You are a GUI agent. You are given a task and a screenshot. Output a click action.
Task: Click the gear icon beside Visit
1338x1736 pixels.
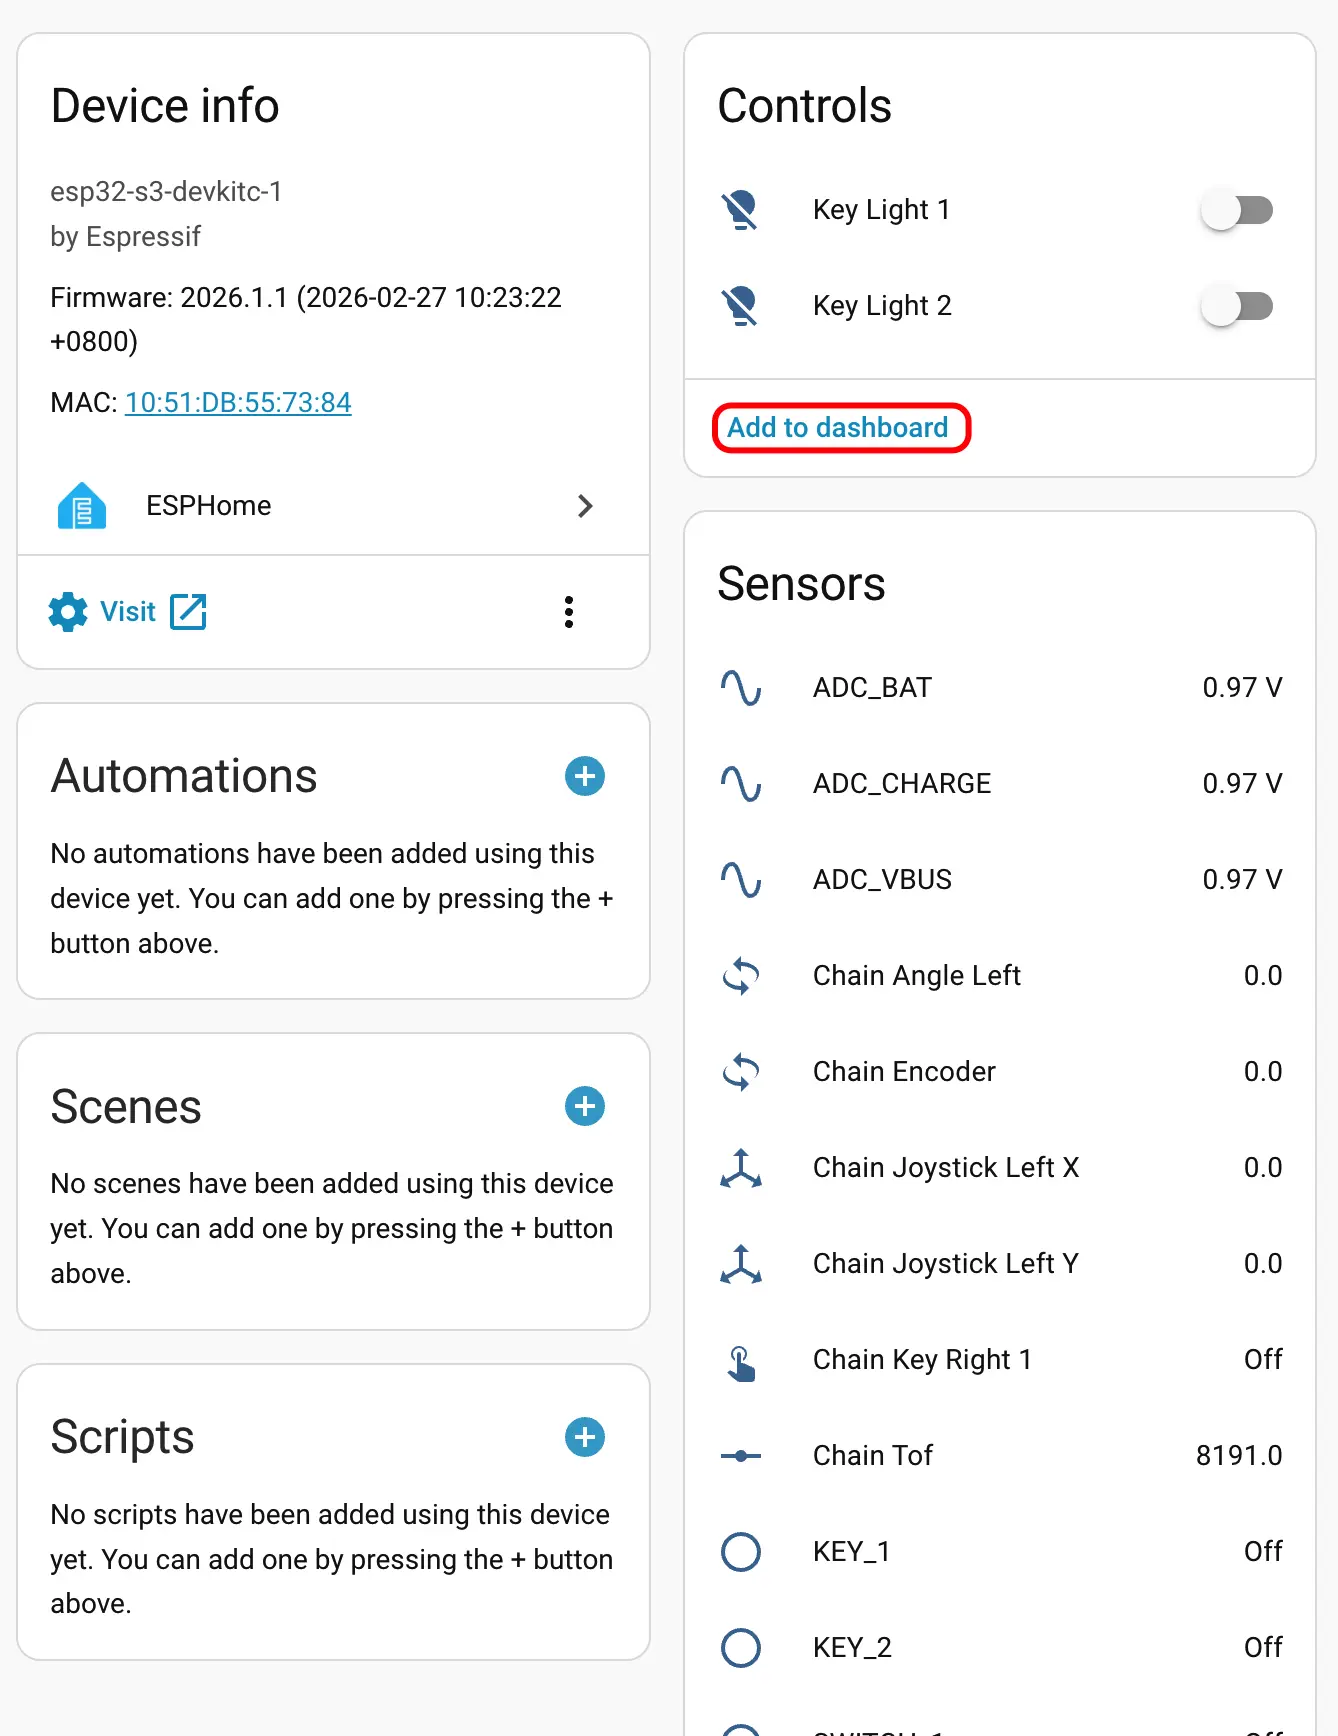68,612
